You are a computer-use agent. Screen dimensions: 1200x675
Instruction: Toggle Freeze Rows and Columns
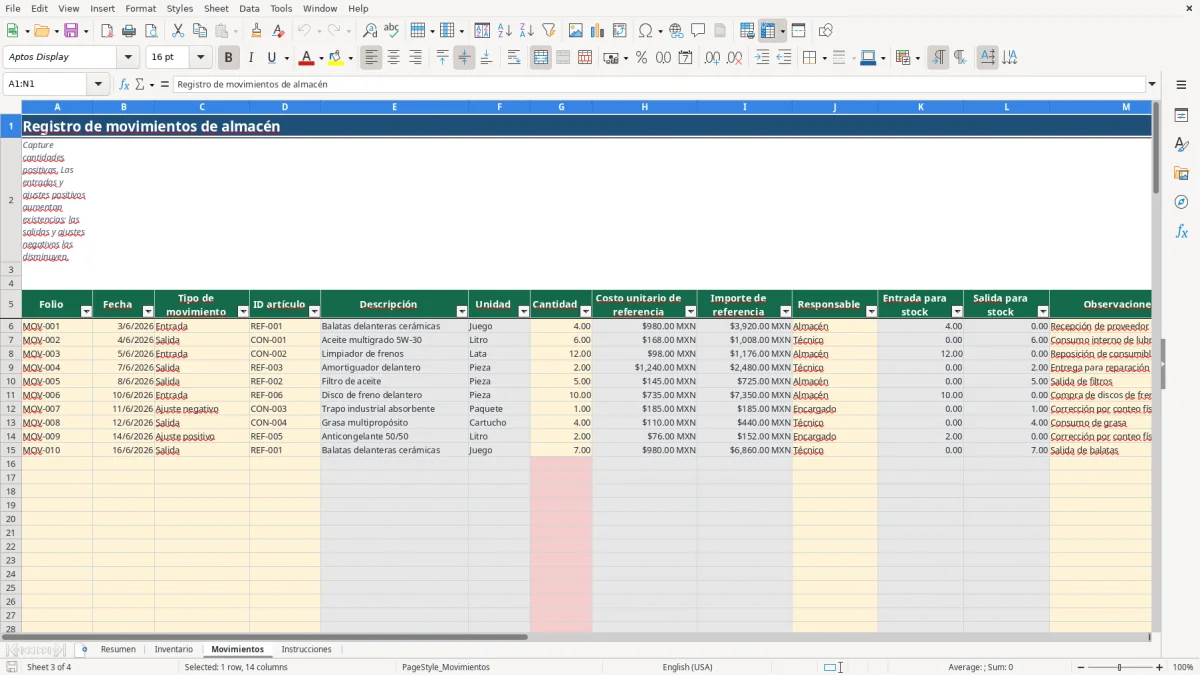pos(768,31)
